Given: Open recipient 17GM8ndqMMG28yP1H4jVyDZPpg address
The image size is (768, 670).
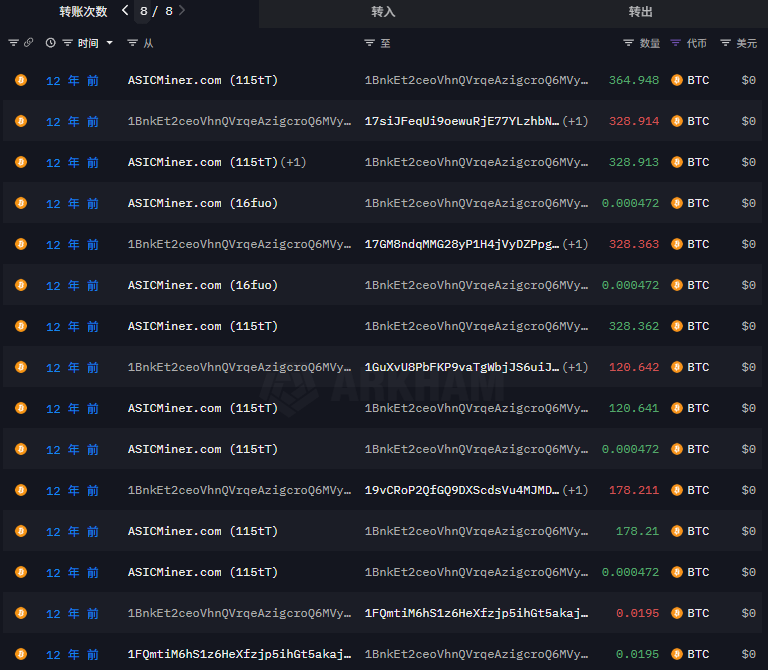Looking at the screenshot, I should [x=462, y=244].
